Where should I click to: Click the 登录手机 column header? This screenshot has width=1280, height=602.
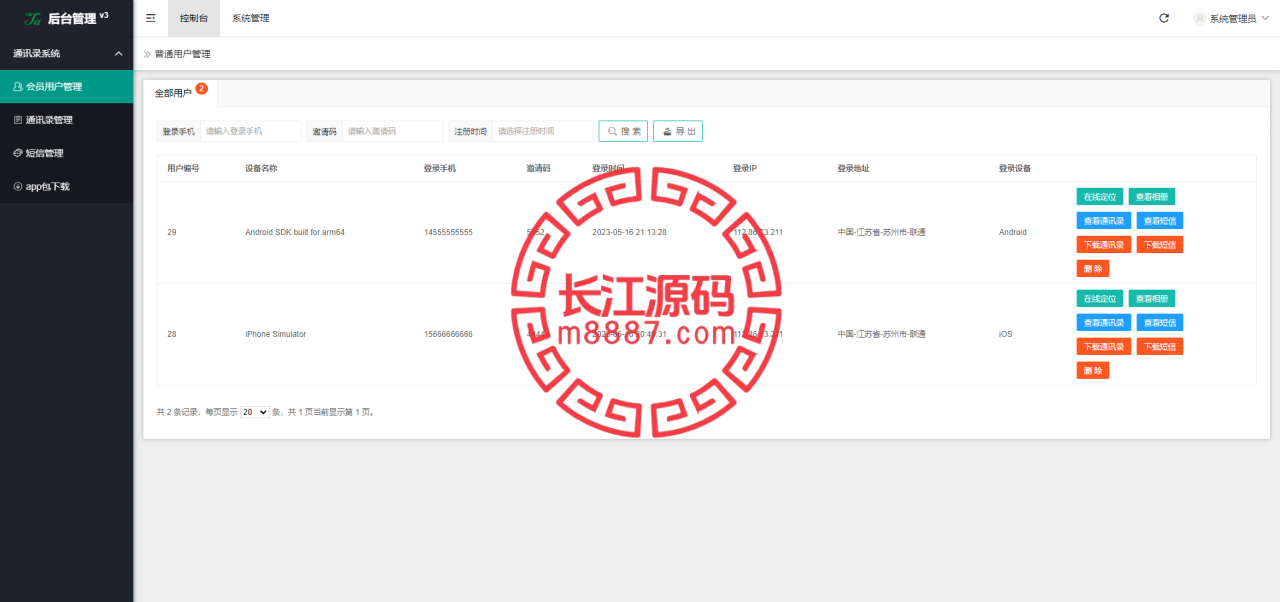[440, 168]
